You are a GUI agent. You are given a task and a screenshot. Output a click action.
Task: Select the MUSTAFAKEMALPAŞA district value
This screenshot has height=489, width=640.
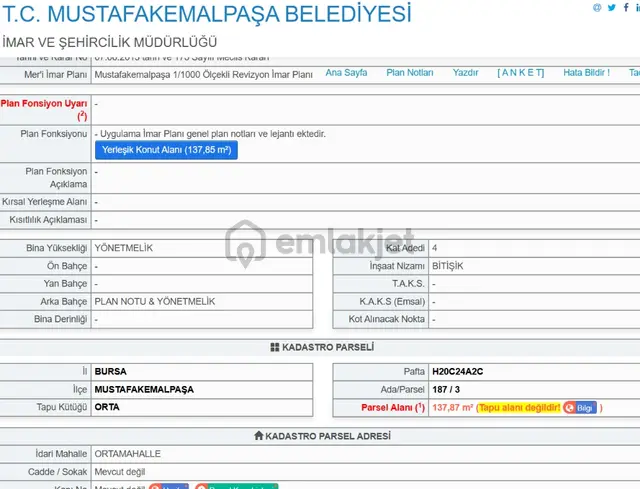click(x=144, y=389)
